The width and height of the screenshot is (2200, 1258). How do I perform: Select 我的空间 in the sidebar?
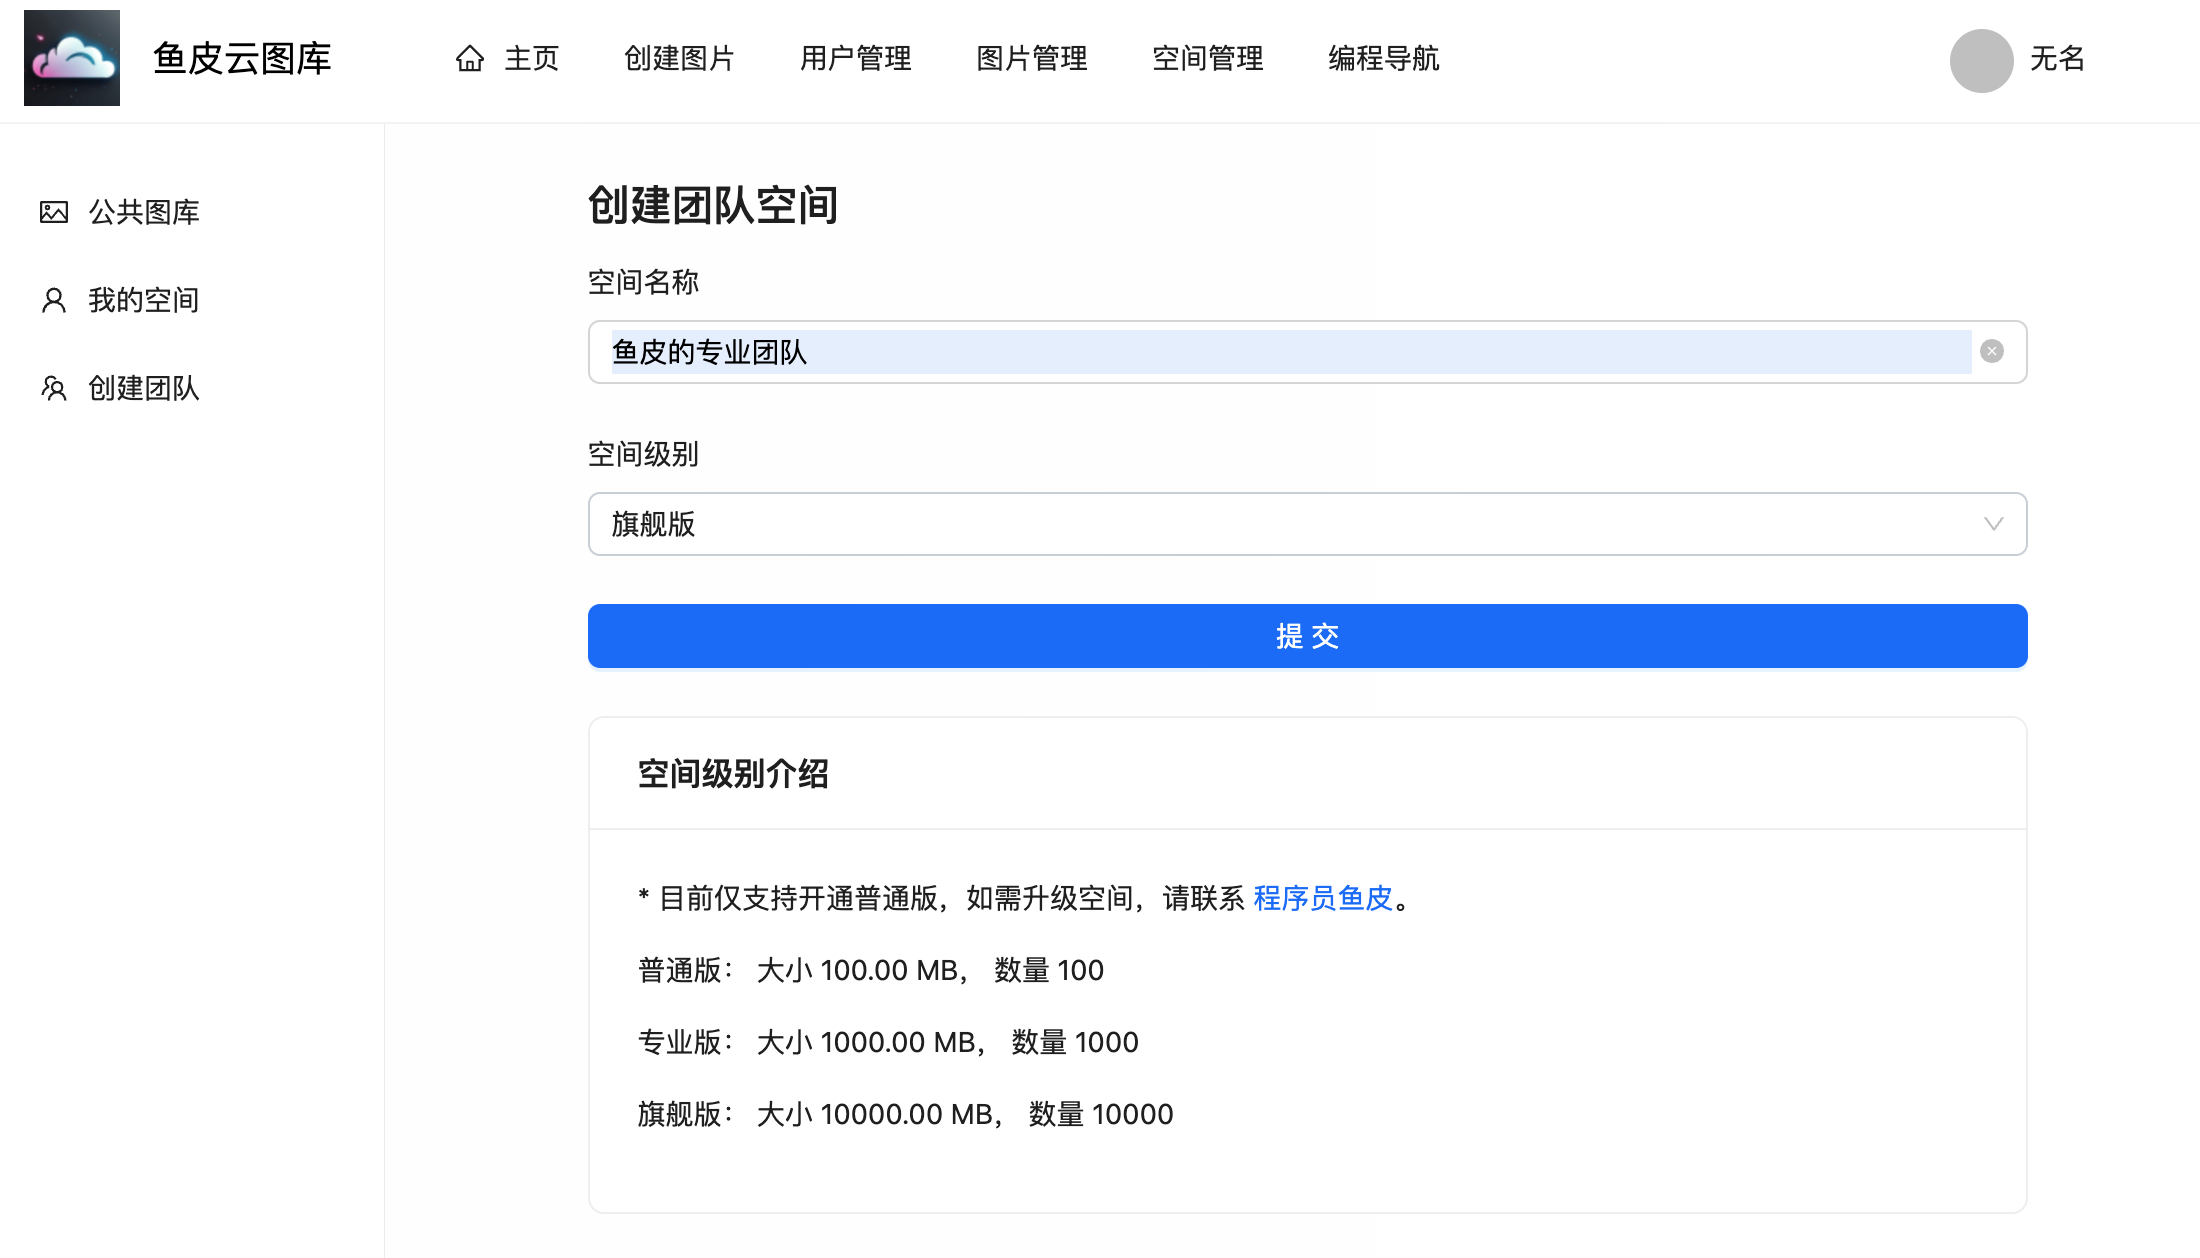[x=144, y=300]
